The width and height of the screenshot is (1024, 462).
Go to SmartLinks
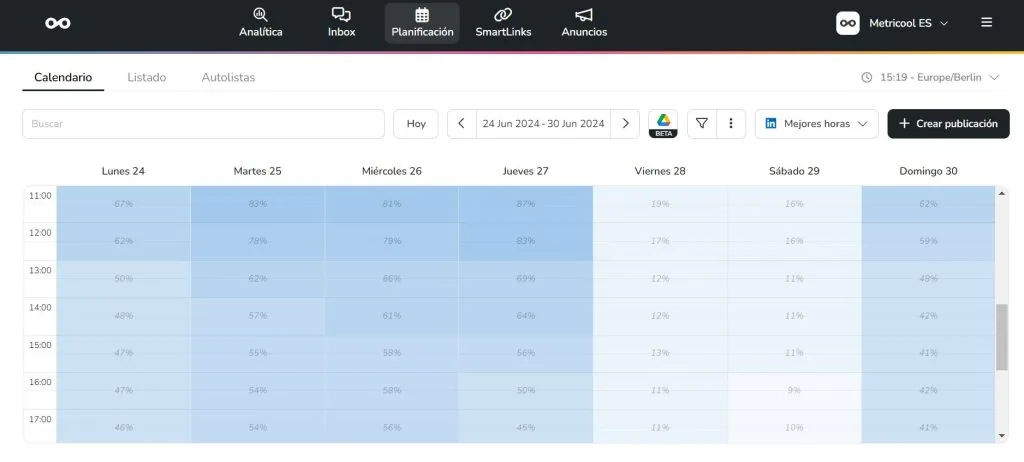pos(503,23)
